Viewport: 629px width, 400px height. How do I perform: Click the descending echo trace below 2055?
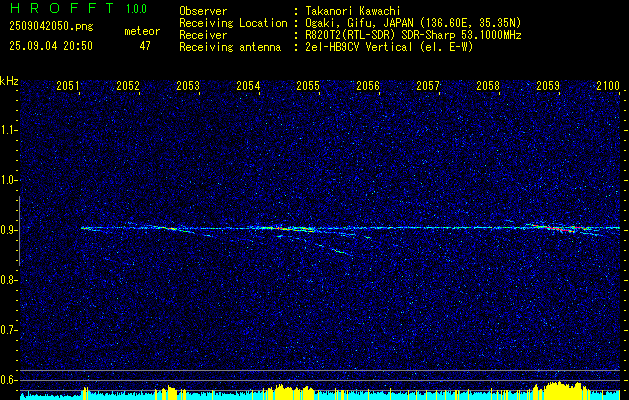tap(341, 252)
